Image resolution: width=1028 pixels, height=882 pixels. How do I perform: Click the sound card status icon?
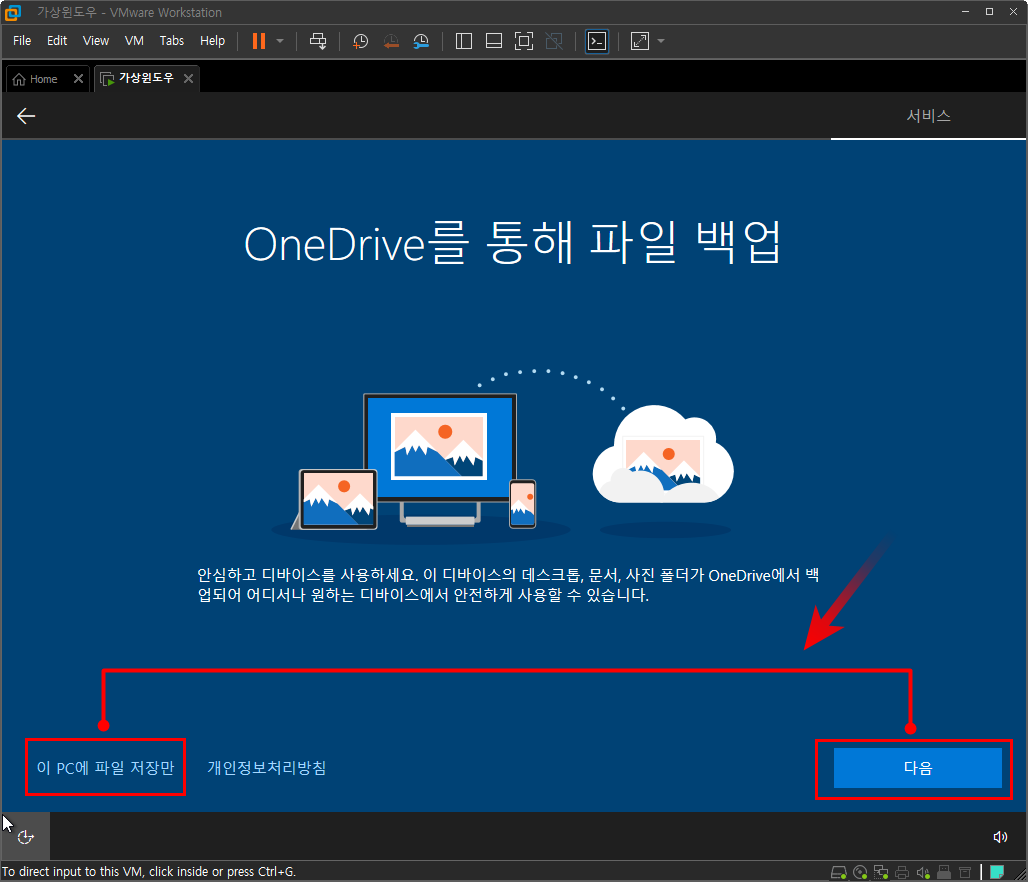pos(923,872)
